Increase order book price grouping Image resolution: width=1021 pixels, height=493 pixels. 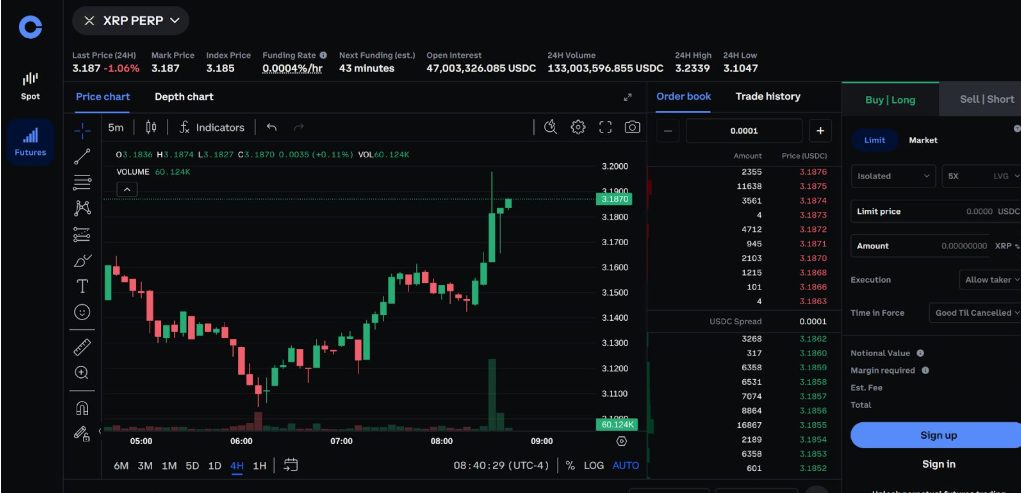point(820,131)
